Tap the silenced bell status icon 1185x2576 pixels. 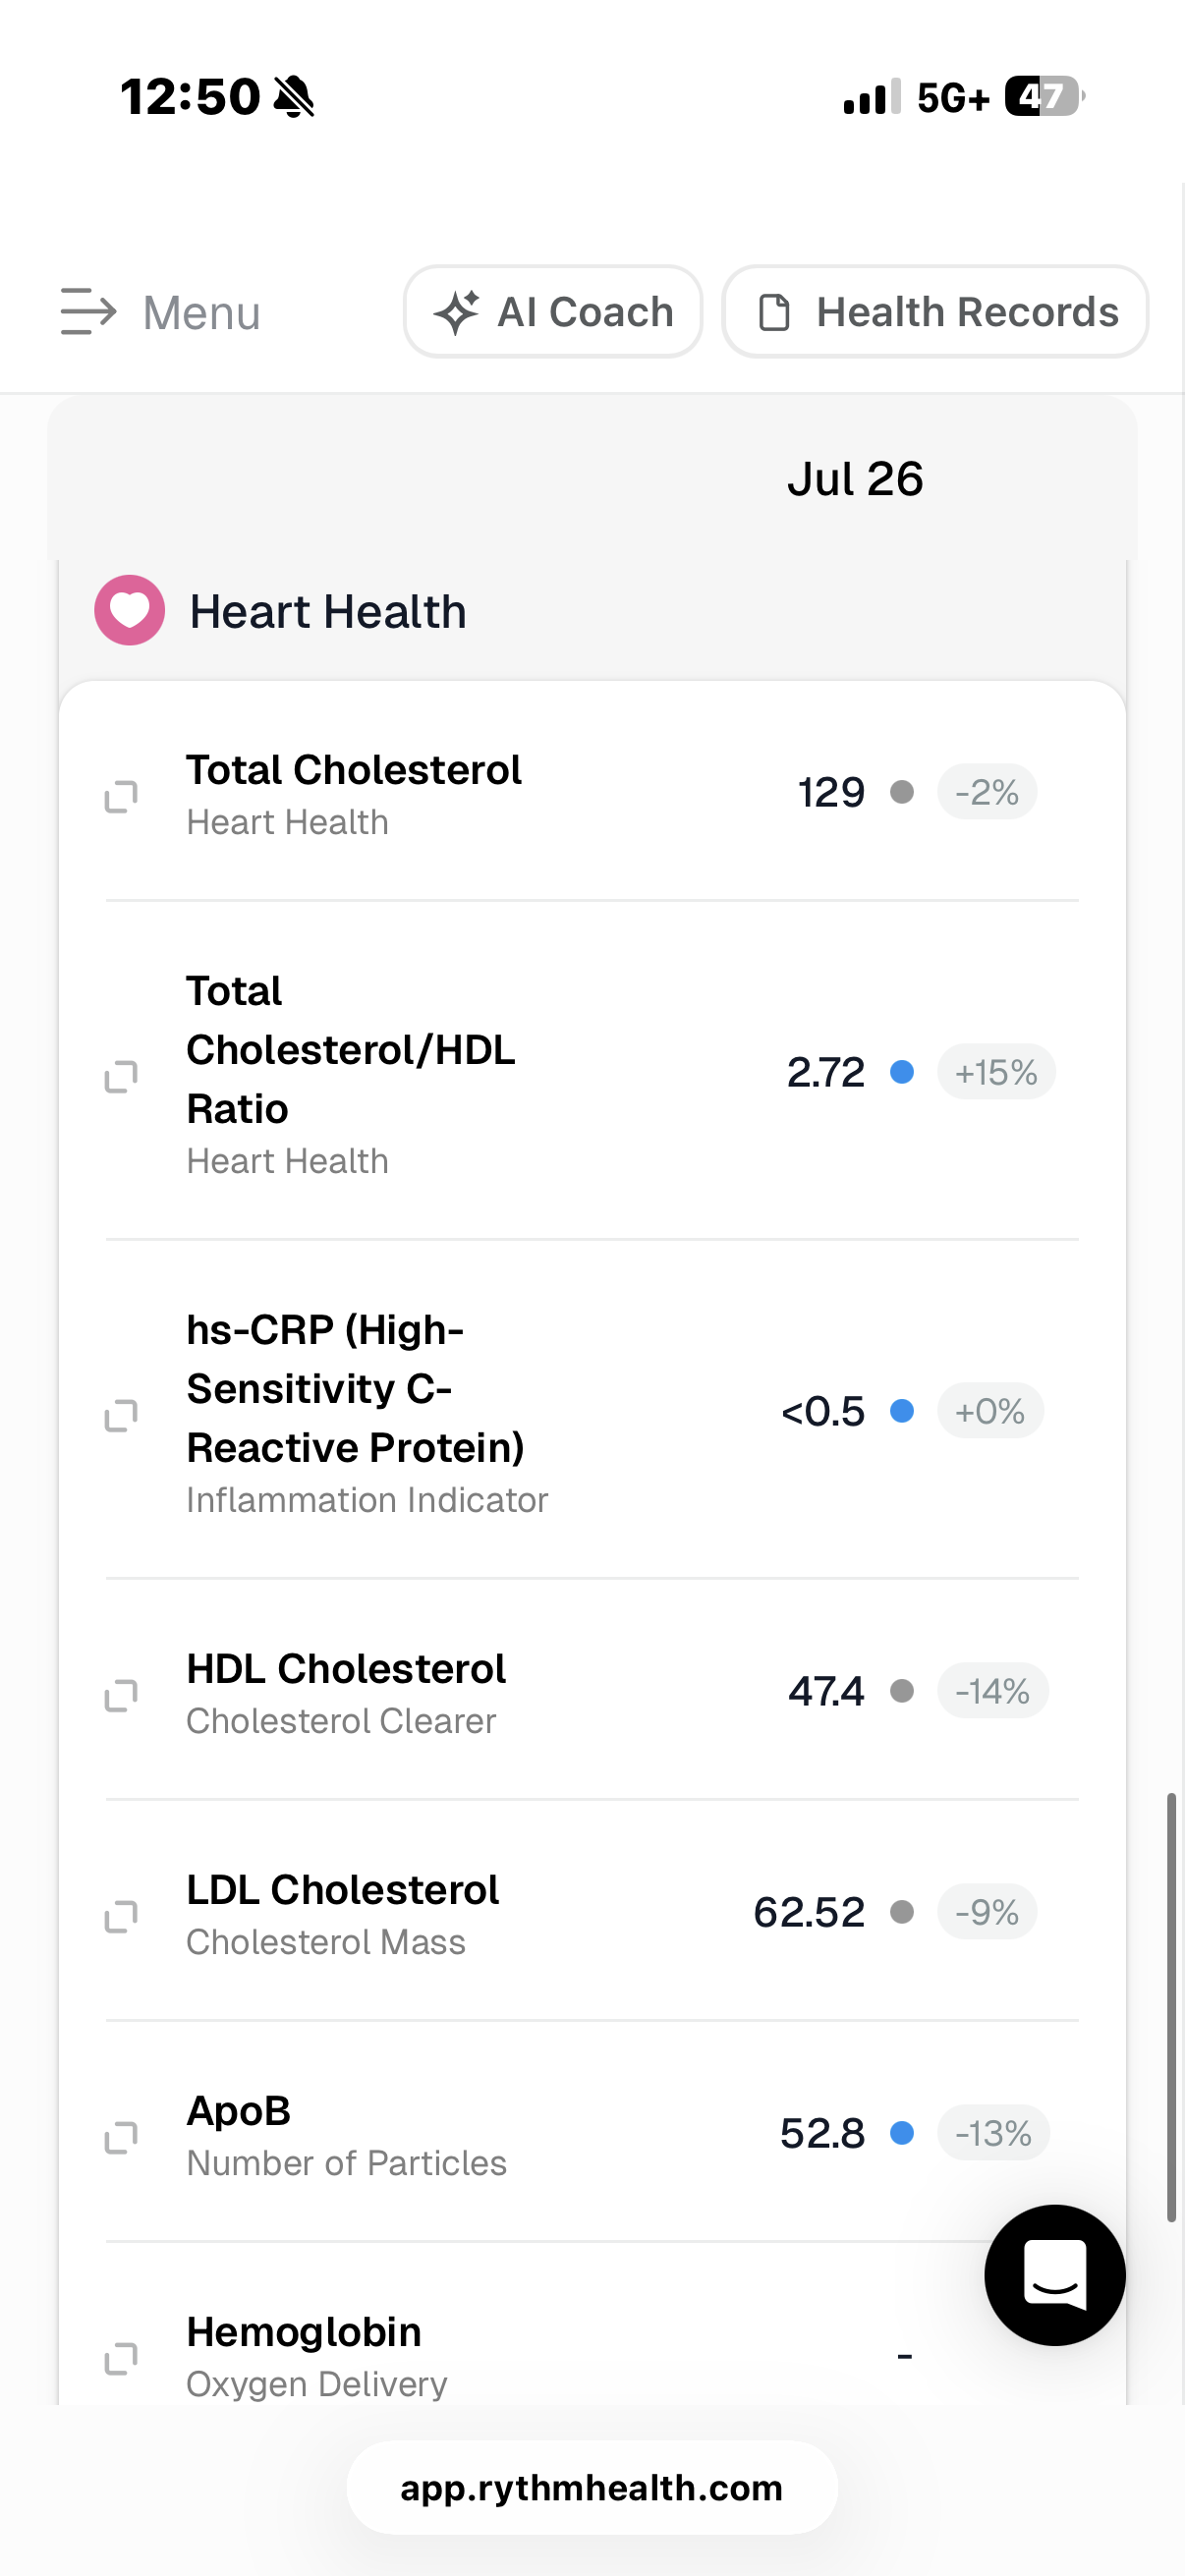pyautogui.click(x=294, y=97)
